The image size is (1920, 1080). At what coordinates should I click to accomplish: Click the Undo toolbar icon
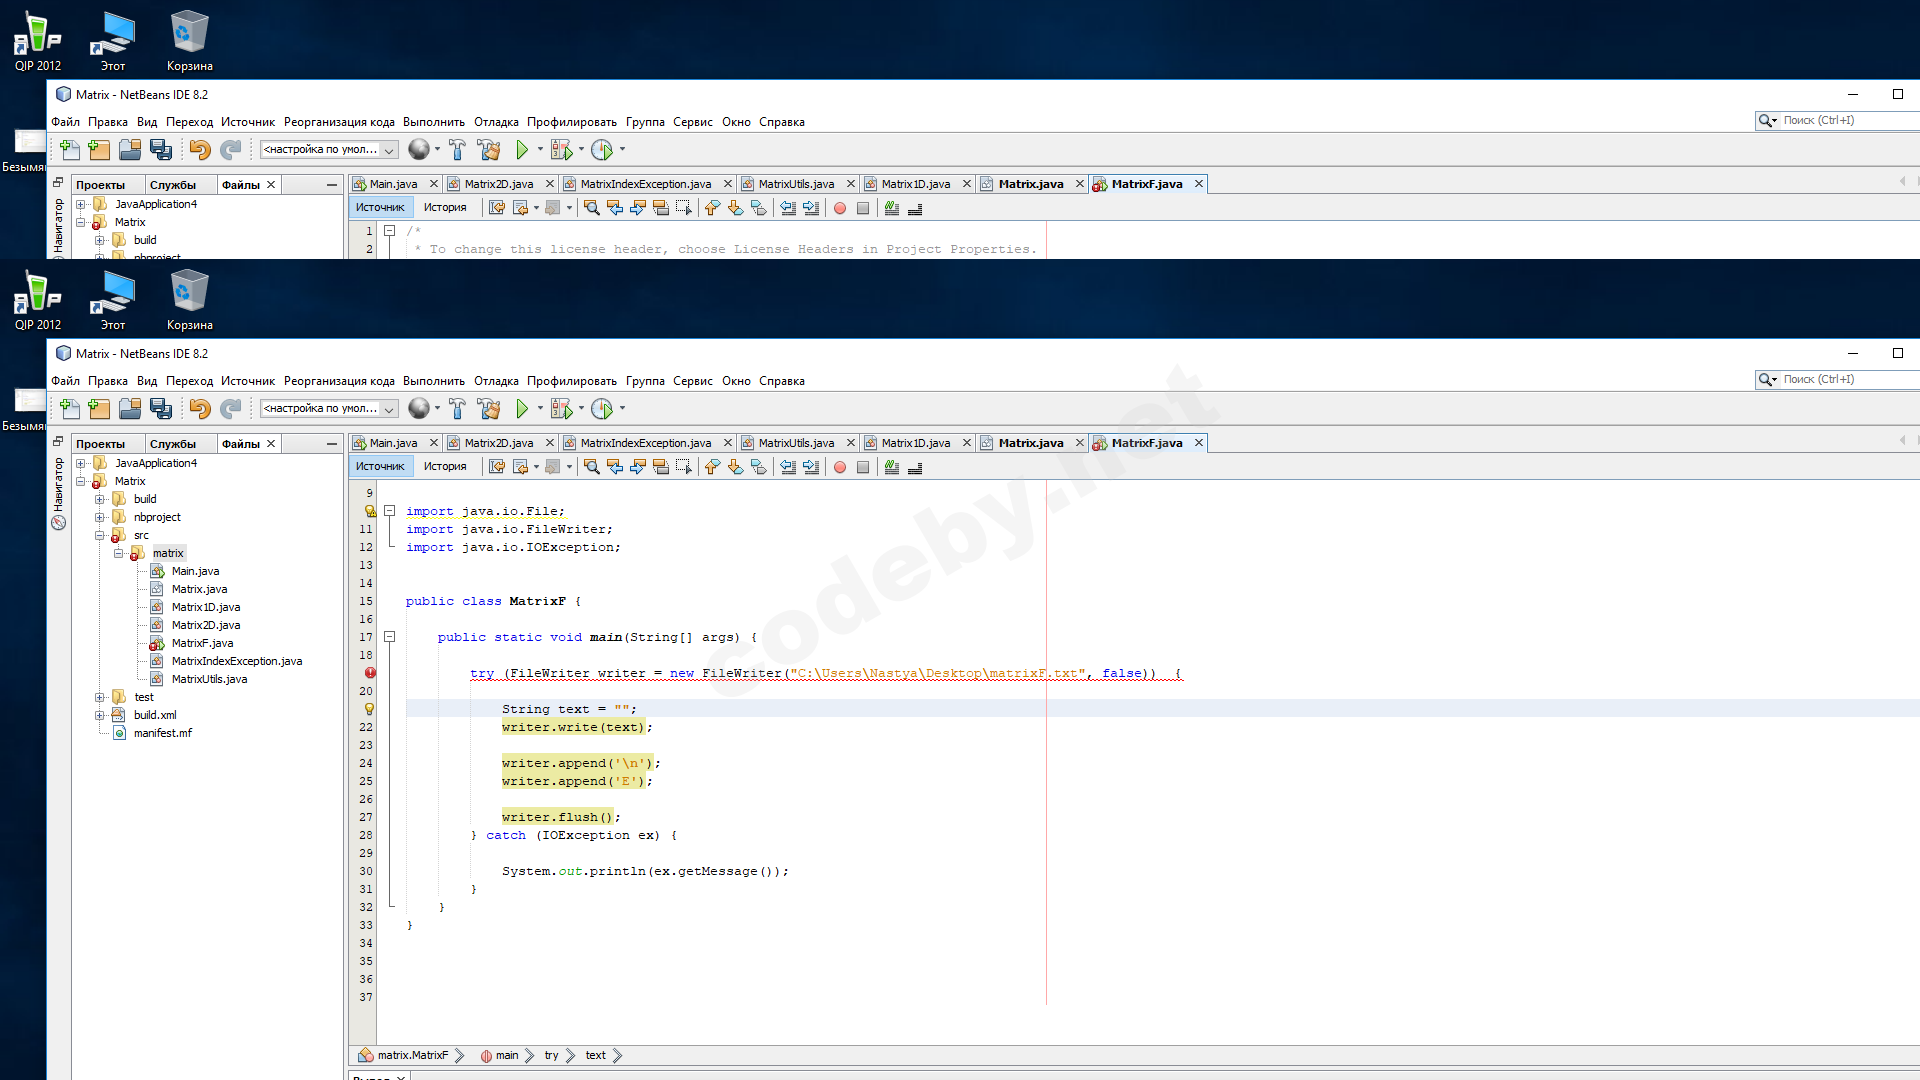[199, 409]
